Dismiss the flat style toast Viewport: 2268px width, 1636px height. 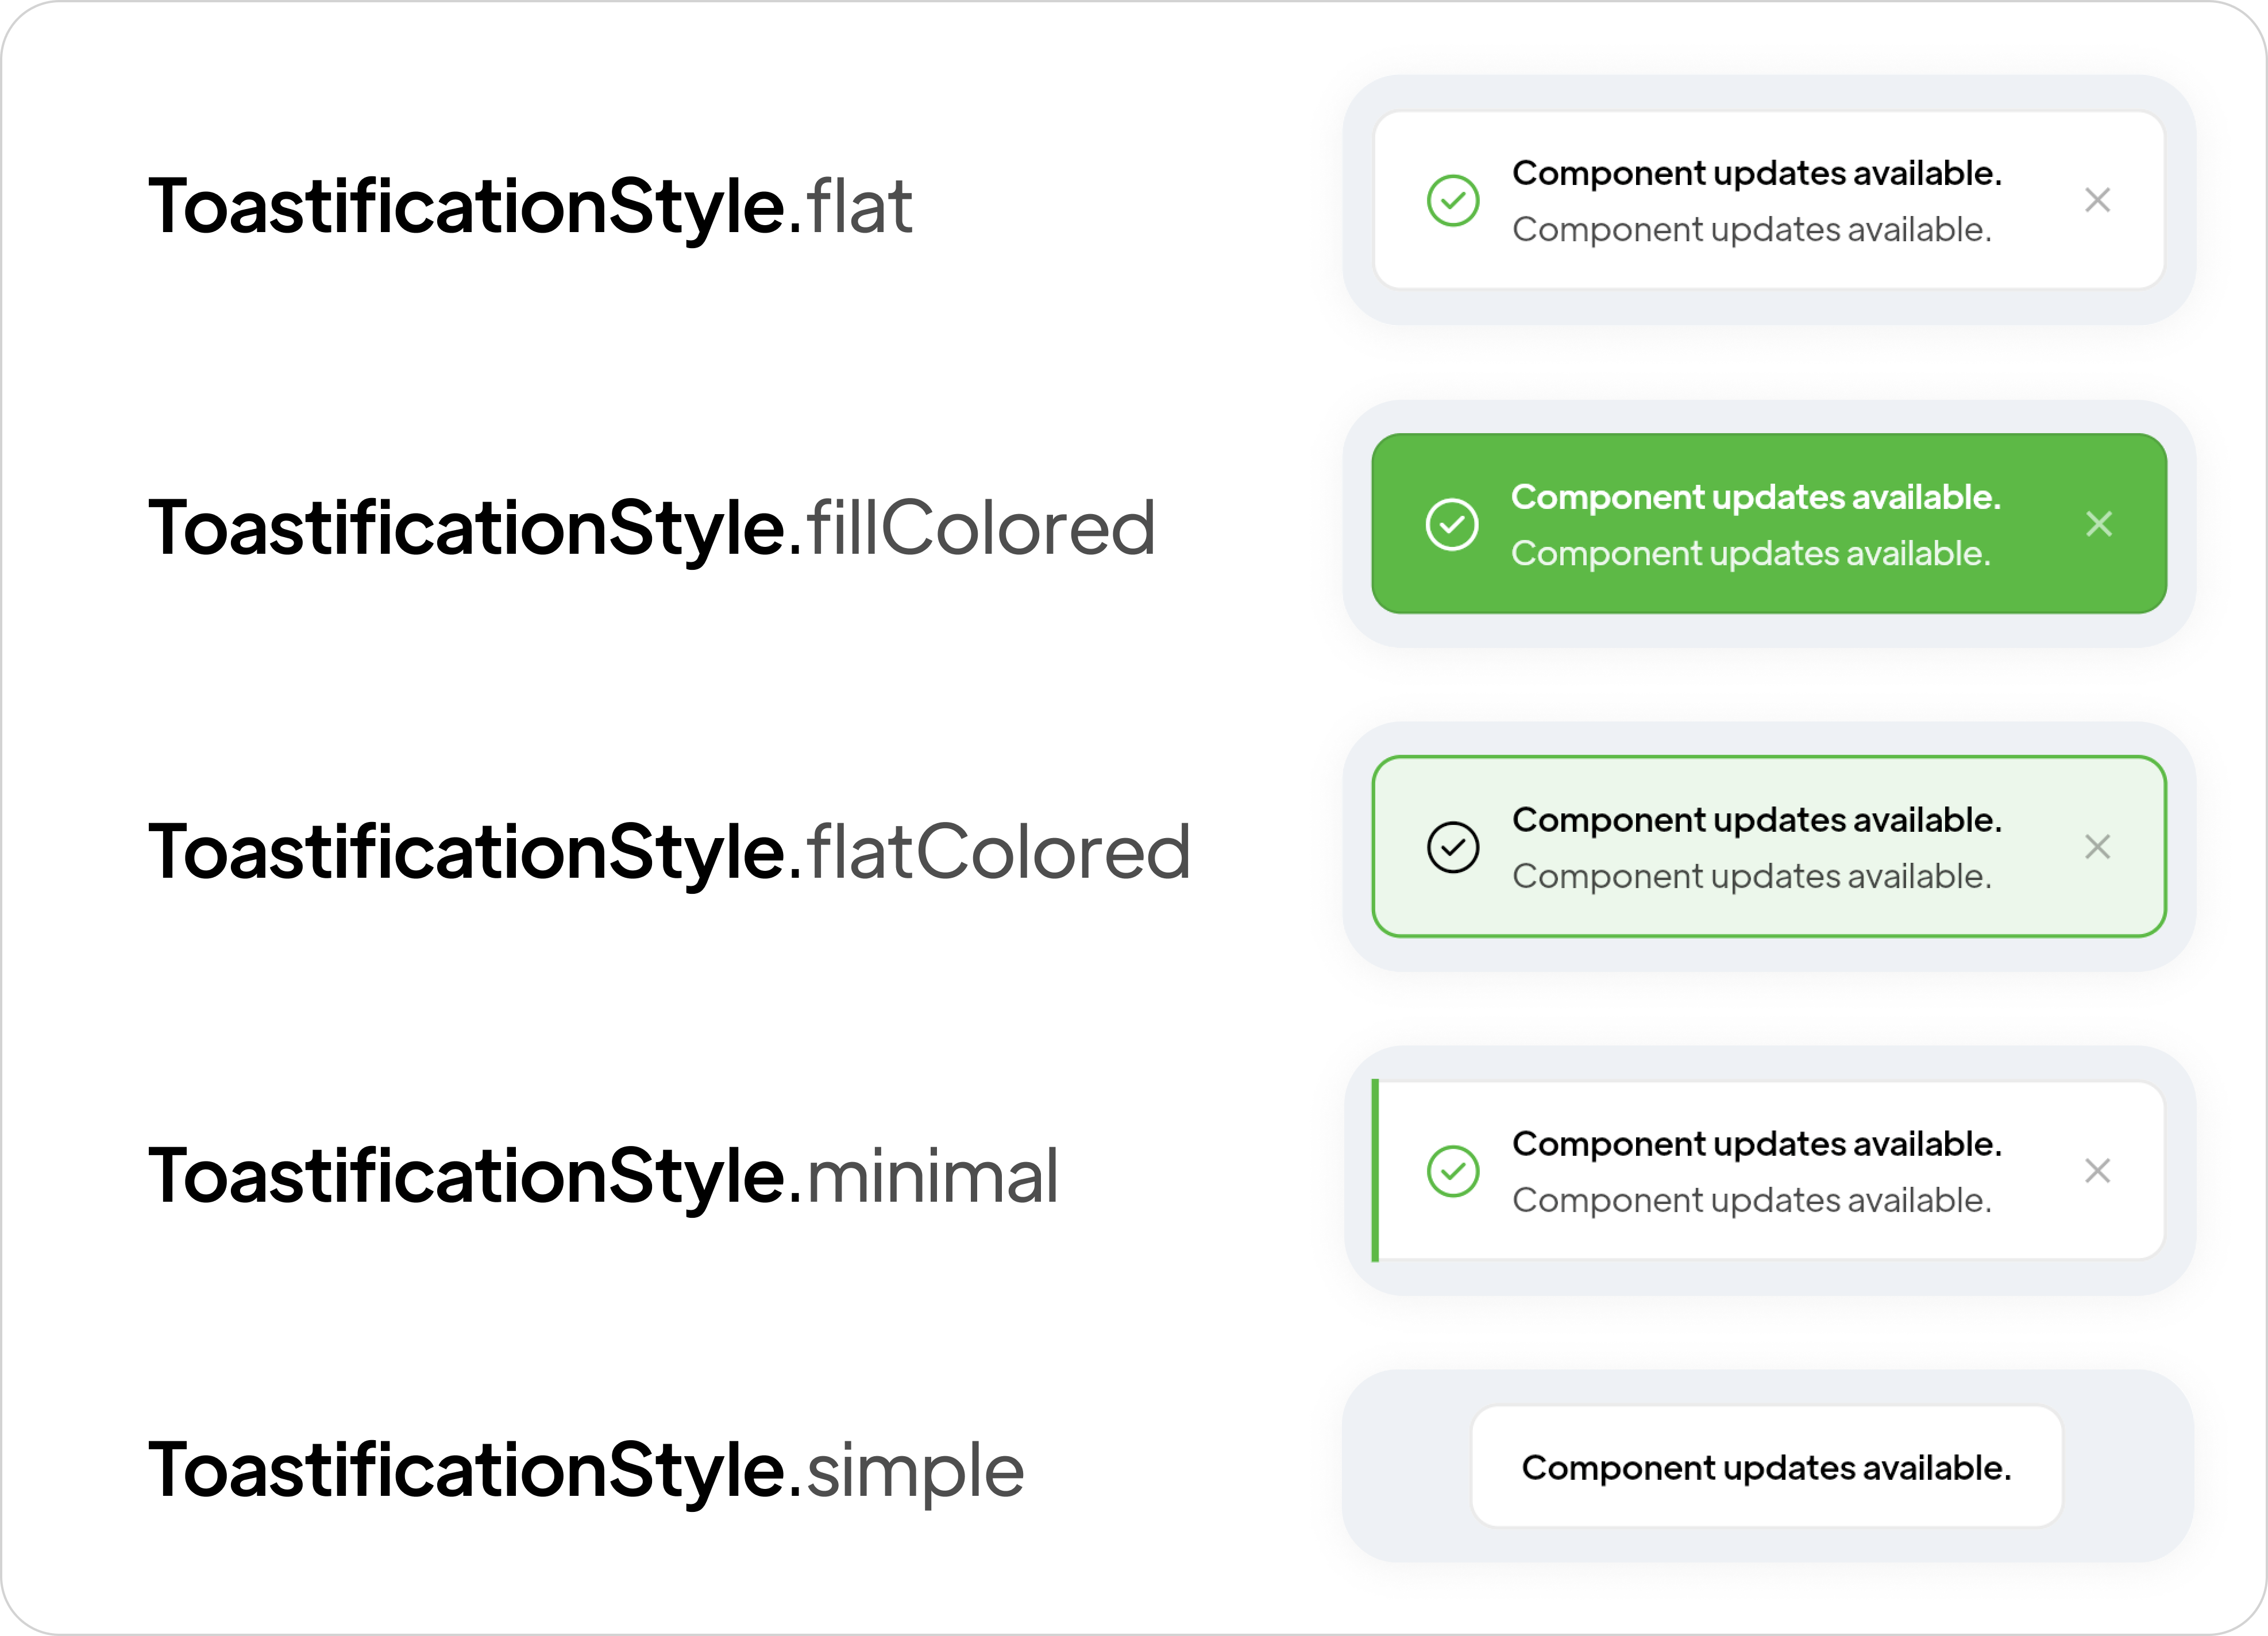tap(2097, 200)
